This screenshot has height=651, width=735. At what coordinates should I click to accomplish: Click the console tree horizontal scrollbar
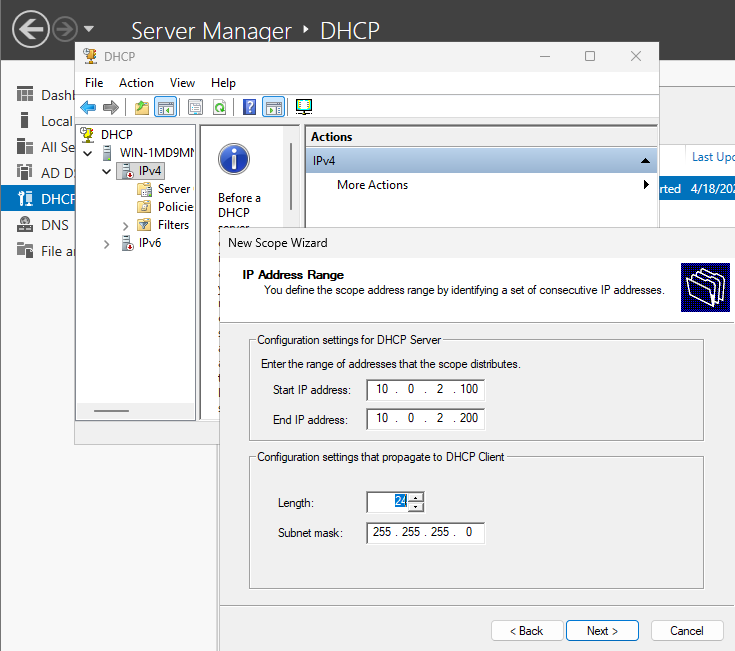point(112,411)
